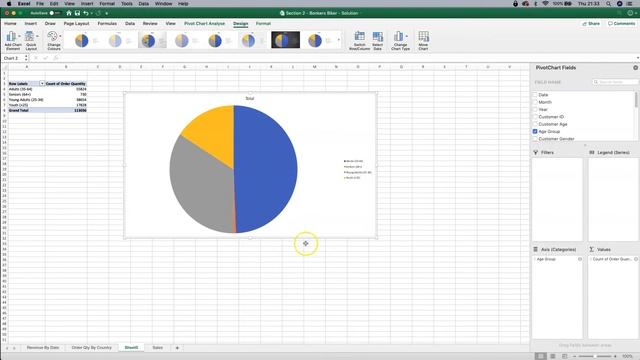The width and height of the screenshot is (640, 360).
Task: Switch to the Sales sheet tab
Action: [x=158, y=348]
